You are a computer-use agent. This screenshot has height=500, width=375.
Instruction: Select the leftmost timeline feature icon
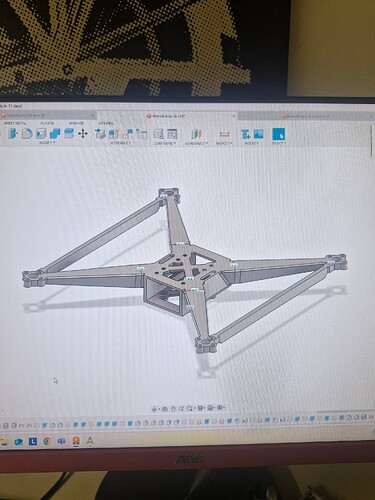[6, 426]
